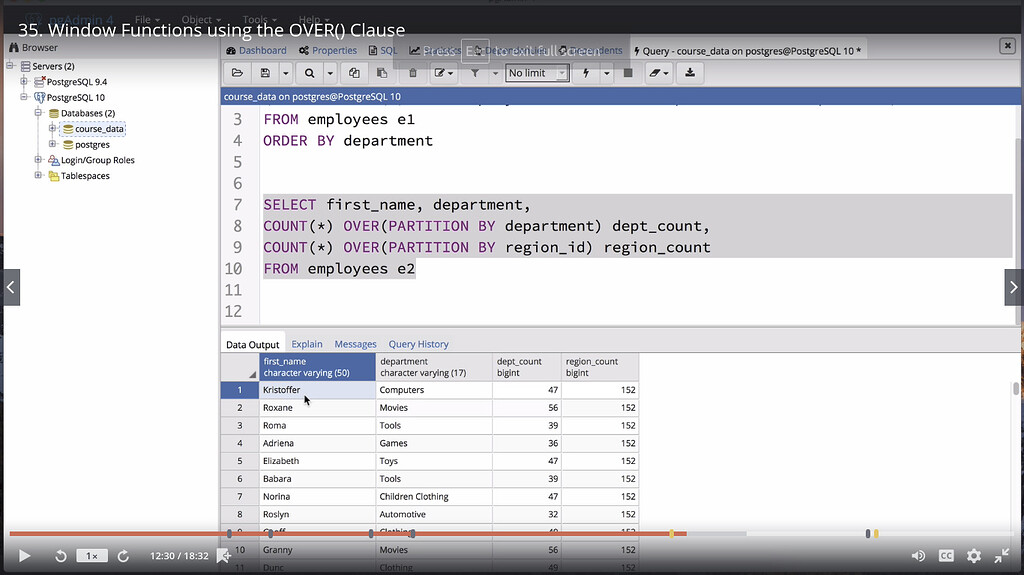Open the filter options dropdown arrow
Viewport: 1024px width, 575px height.
[x=495, y=73]
